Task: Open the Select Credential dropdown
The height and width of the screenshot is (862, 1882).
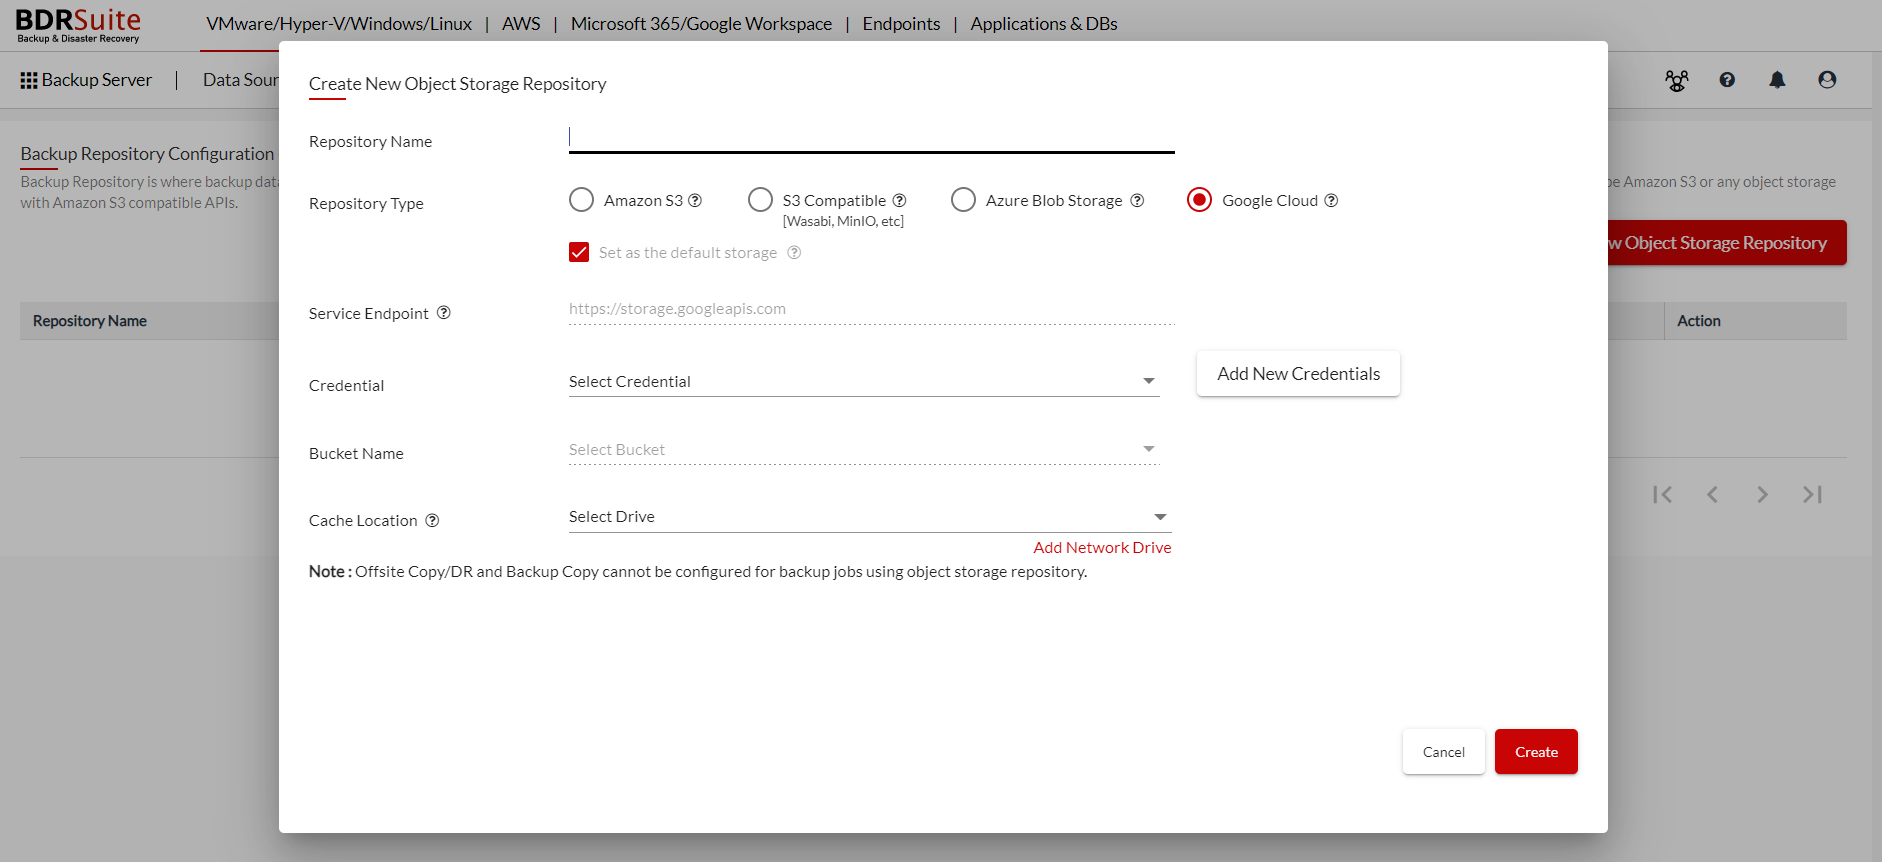Action: 864,382
